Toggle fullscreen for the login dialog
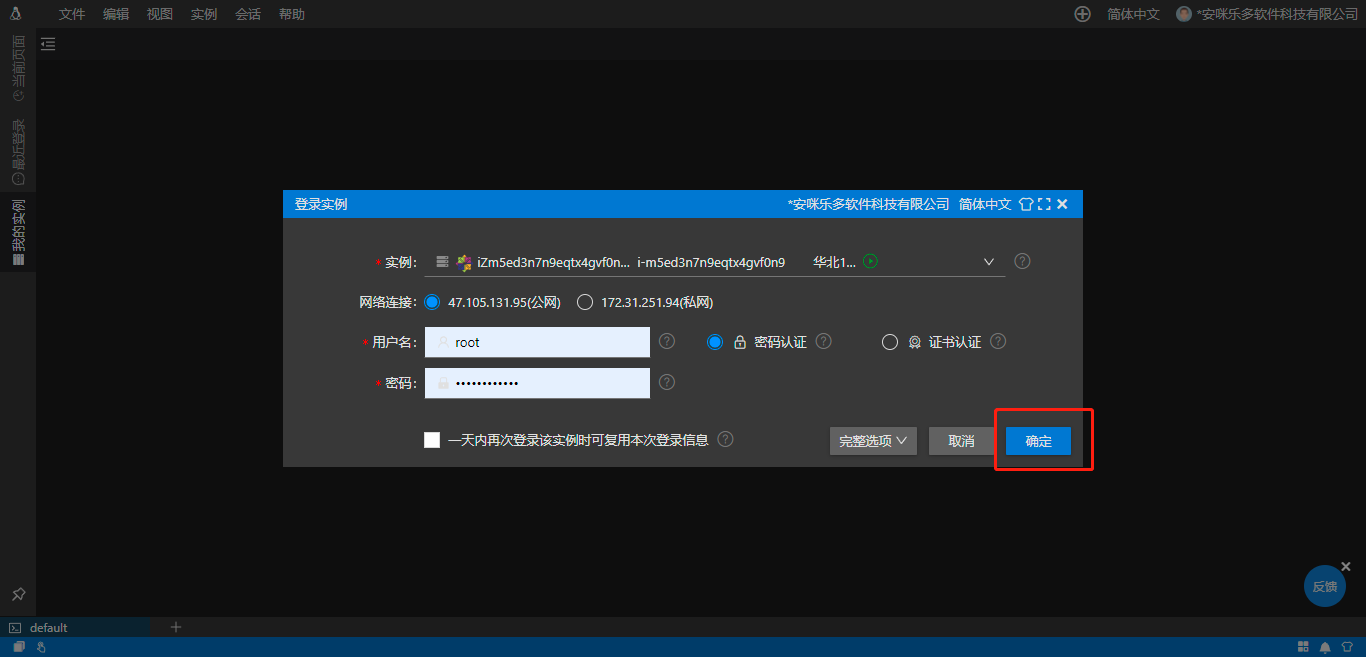Image resolution: width=1366 pixels, height=657 pixels. [1044, 204]
